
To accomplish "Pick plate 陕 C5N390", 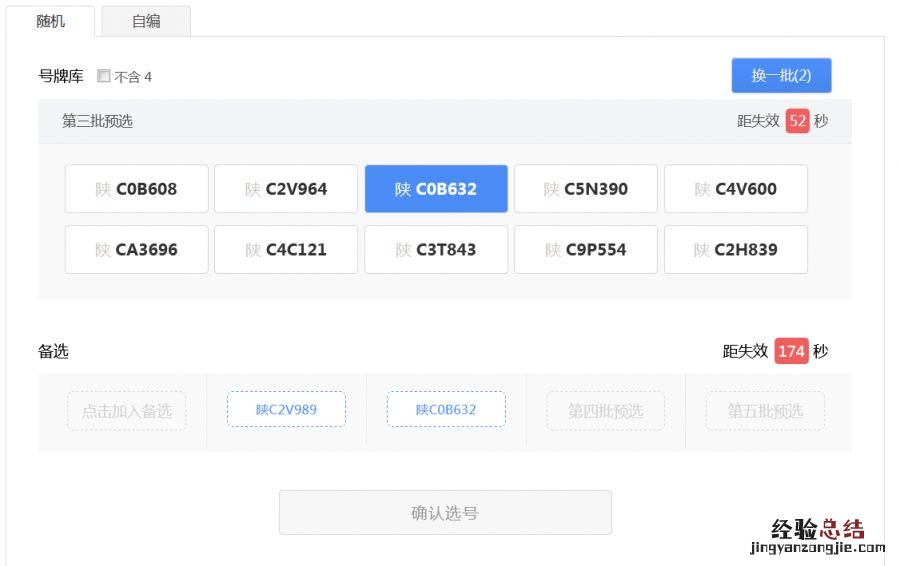I will 586,189.
